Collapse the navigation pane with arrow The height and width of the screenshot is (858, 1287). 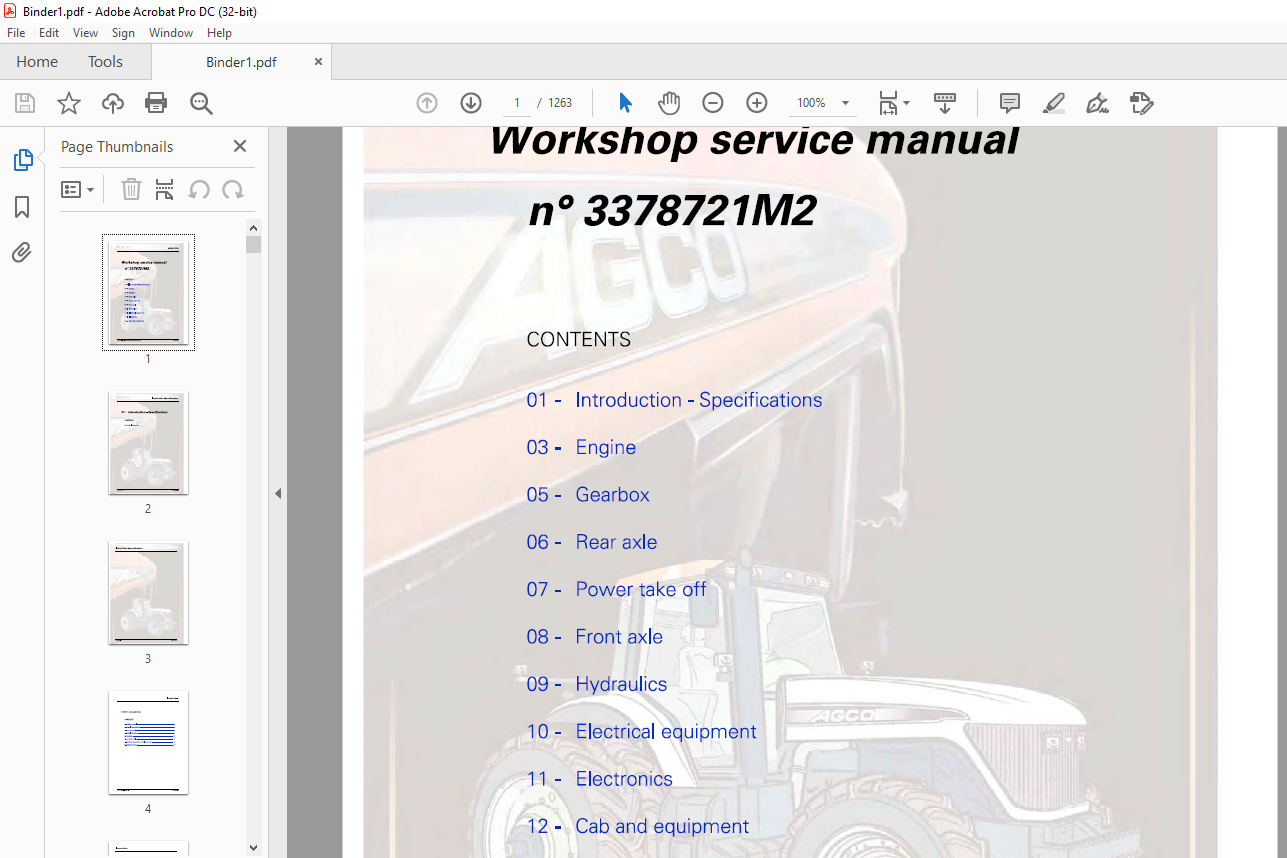[278, 493]
